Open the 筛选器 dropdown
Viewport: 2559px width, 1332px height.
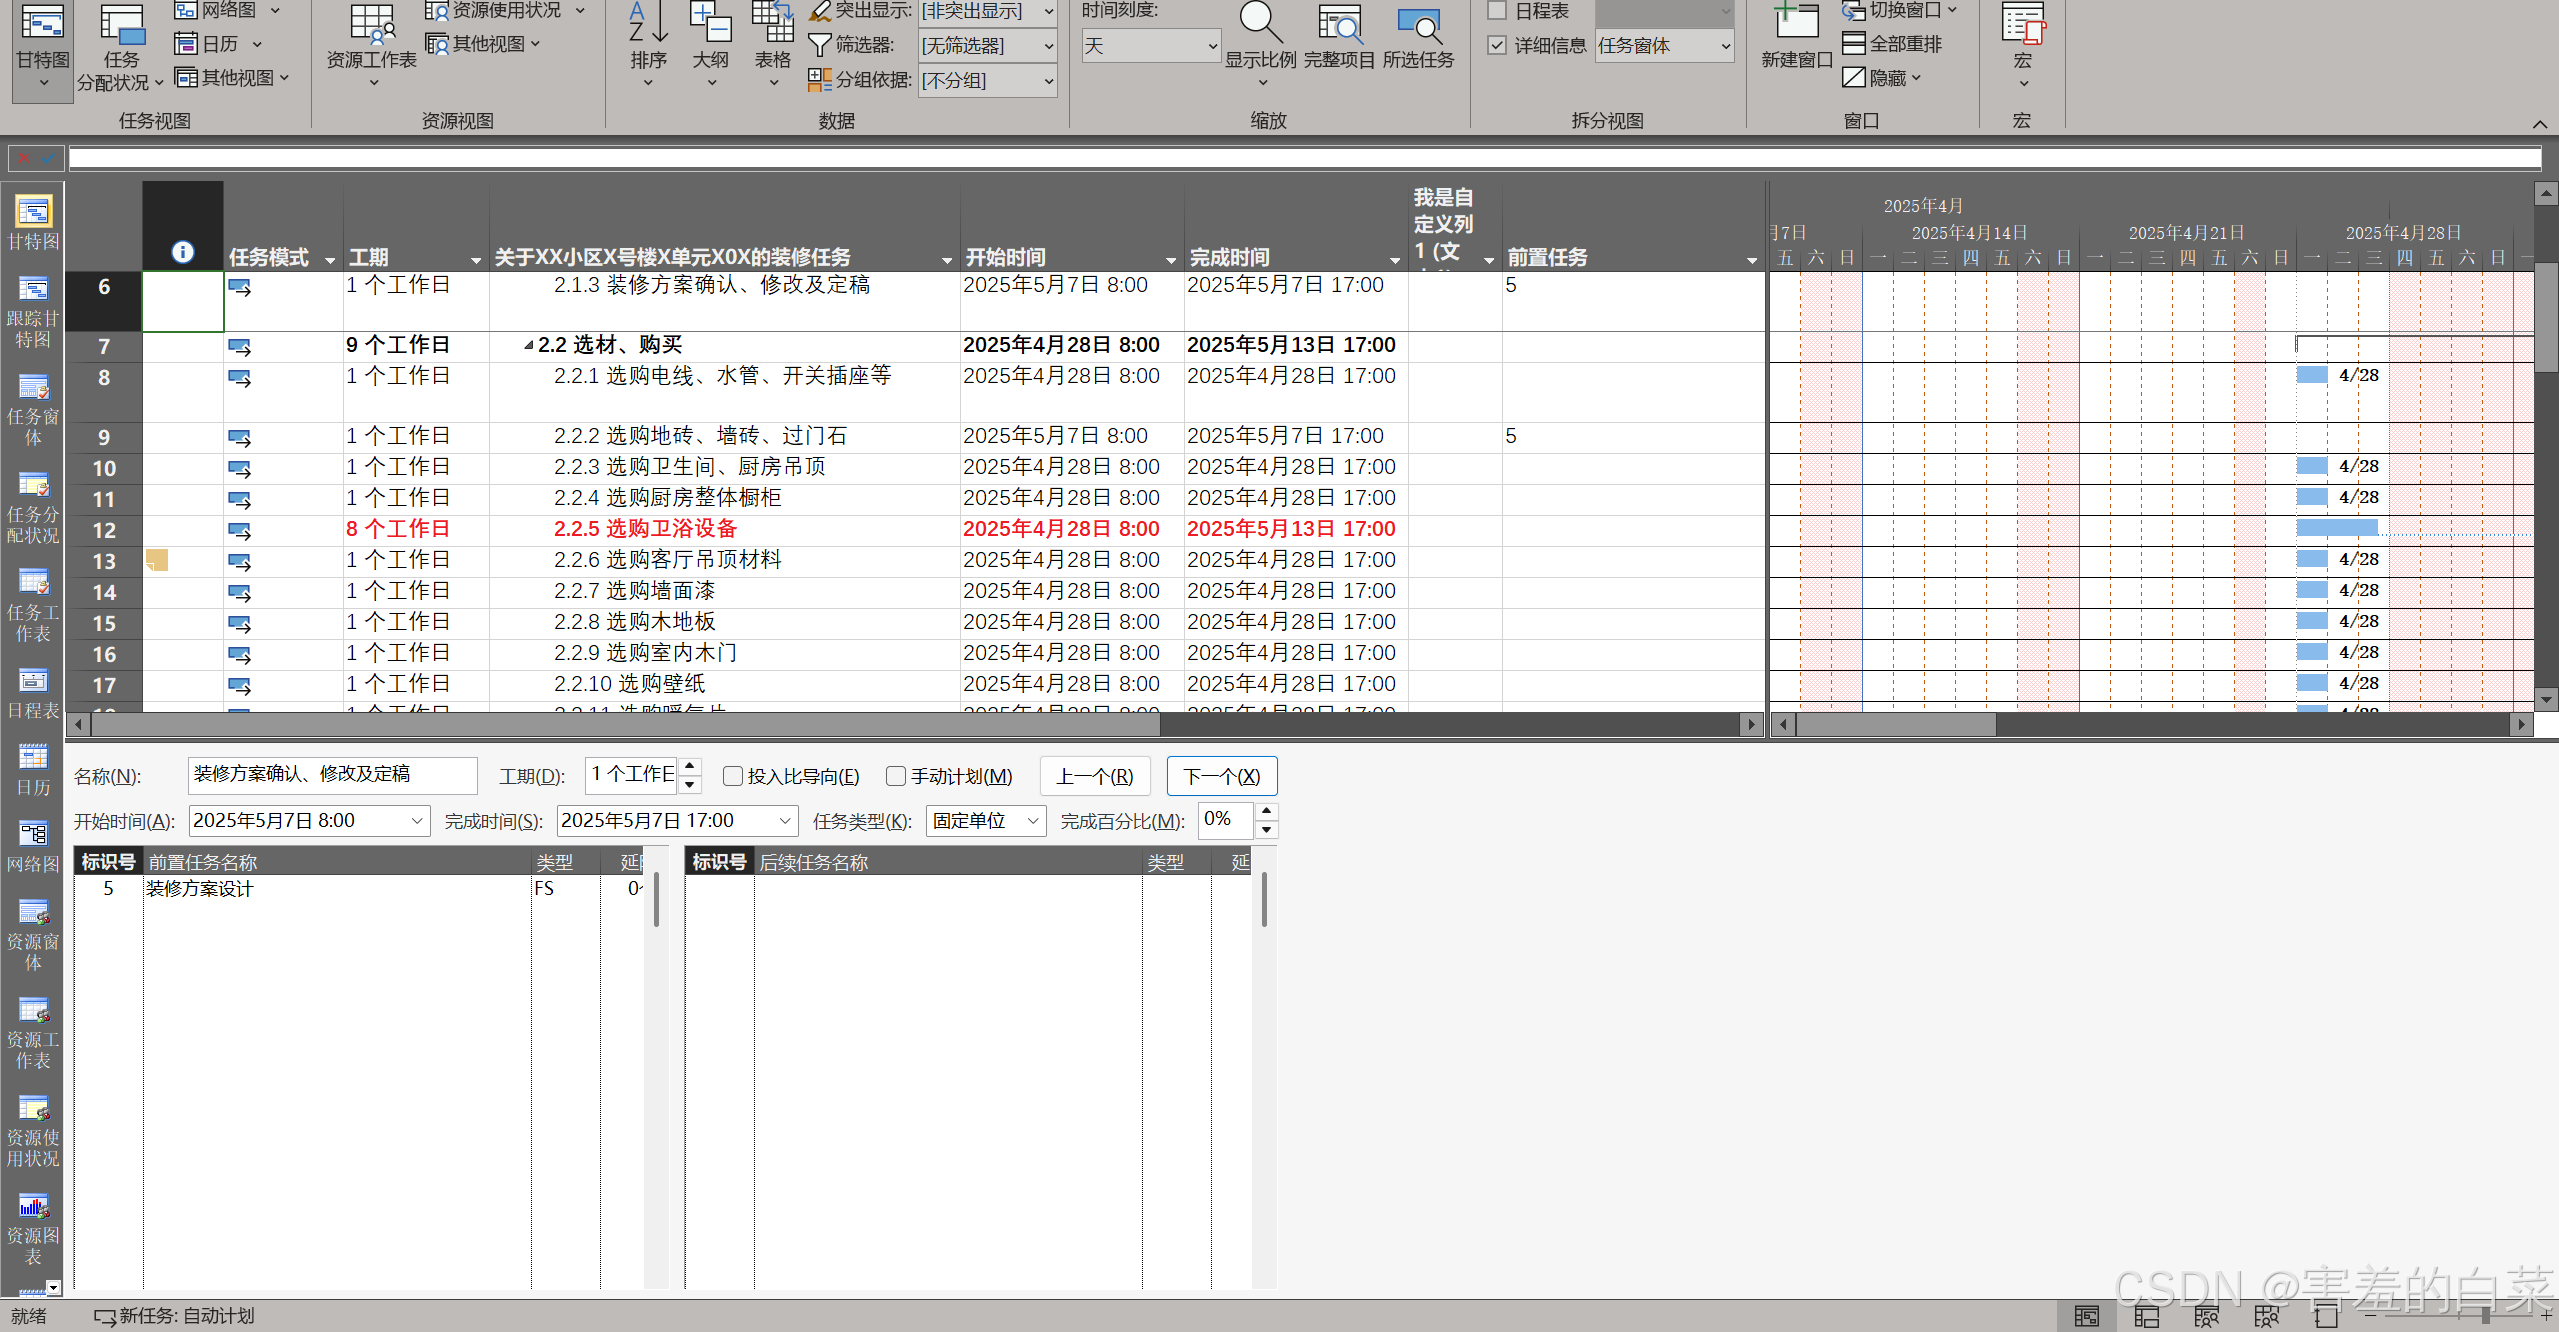[x=1048, y=46]
